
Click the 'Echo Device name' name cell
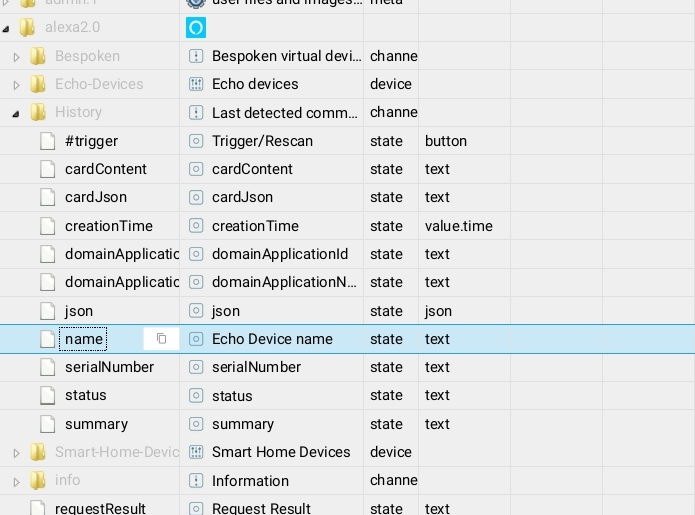click(x=272, y=339)
